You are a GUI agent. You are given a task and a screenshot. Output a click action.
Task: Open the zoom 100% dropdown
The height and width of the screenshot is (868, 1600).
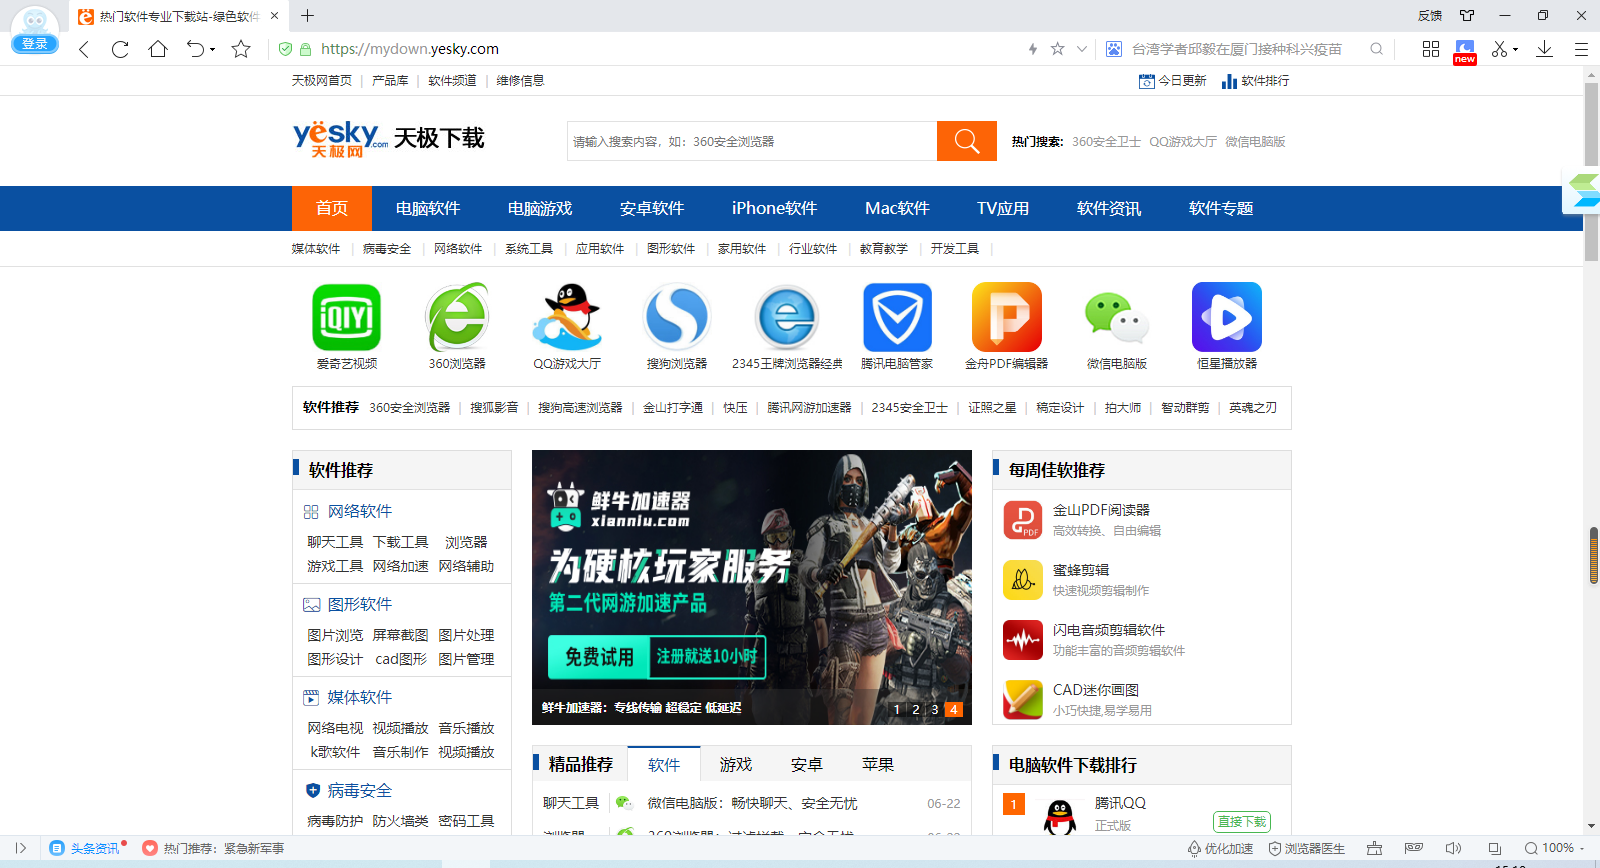click(1555, 848)
